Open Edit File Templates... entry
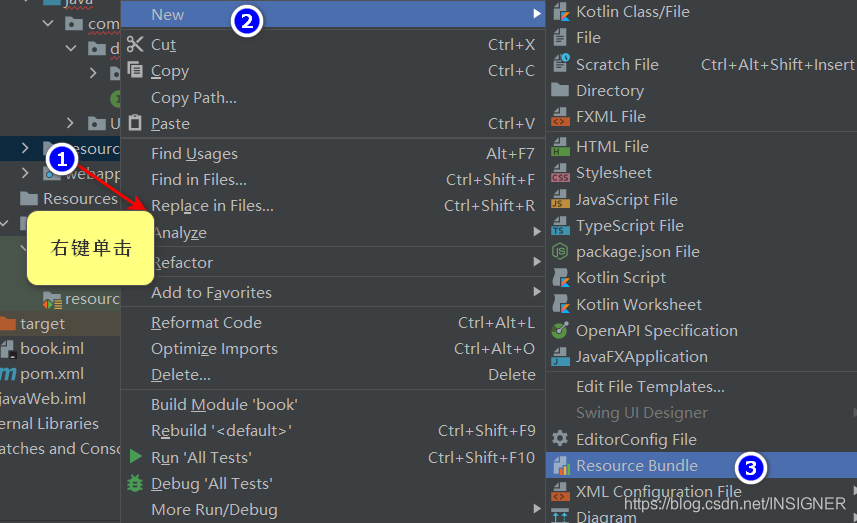 [702, 387]
